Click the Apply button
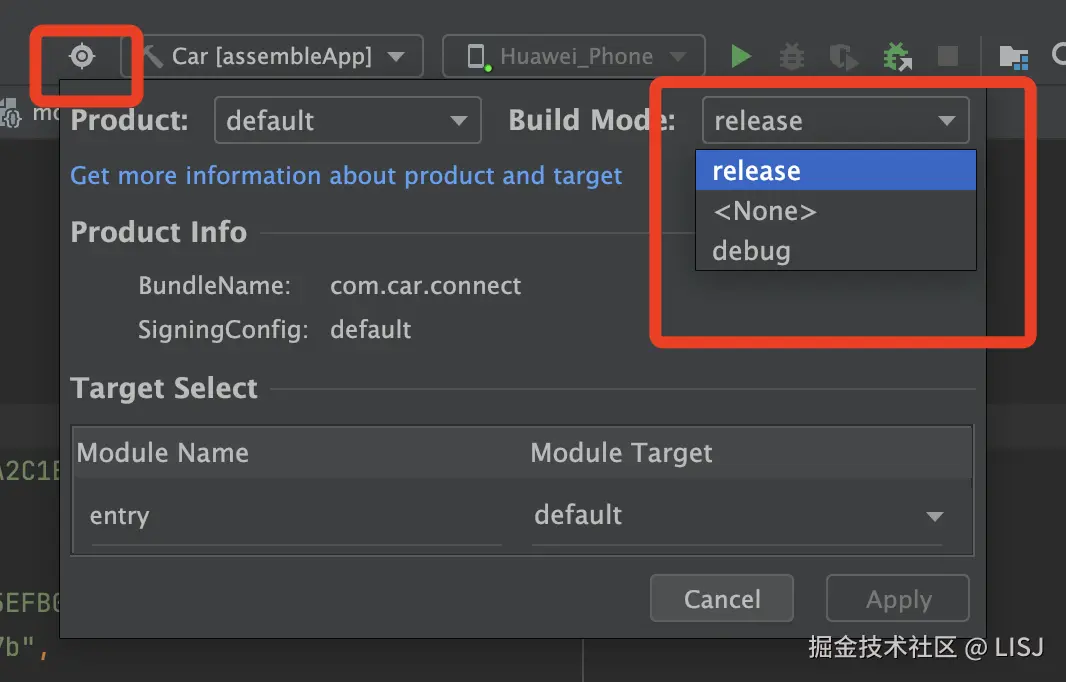Viewport: 1066px width, 682px height. point(898,599)
